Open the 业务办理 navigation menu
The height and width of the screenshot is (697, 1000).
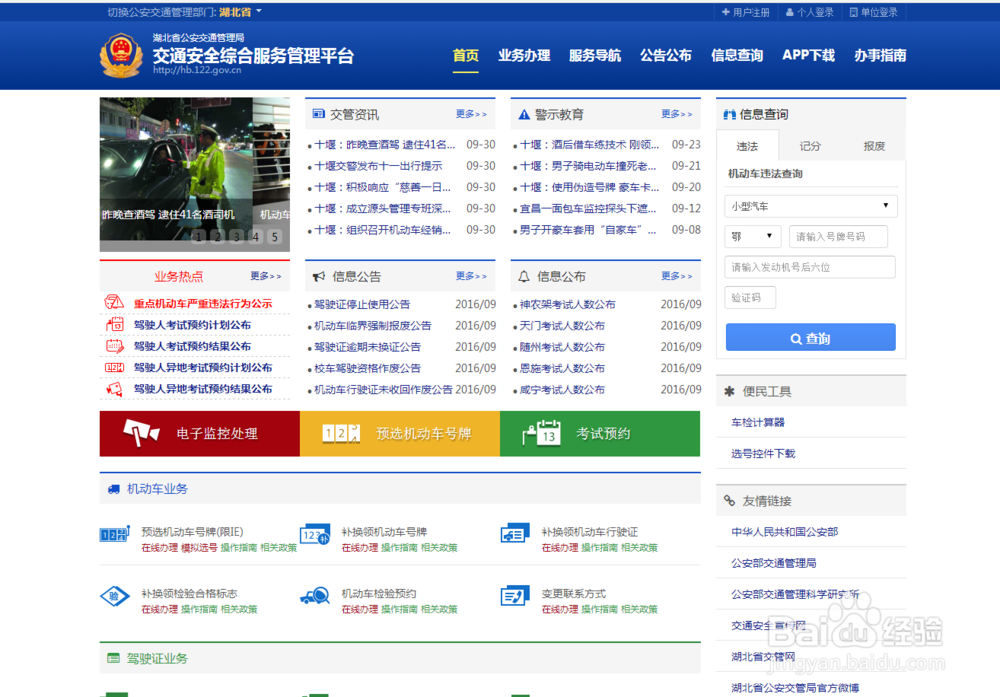(x=524, y=56)
